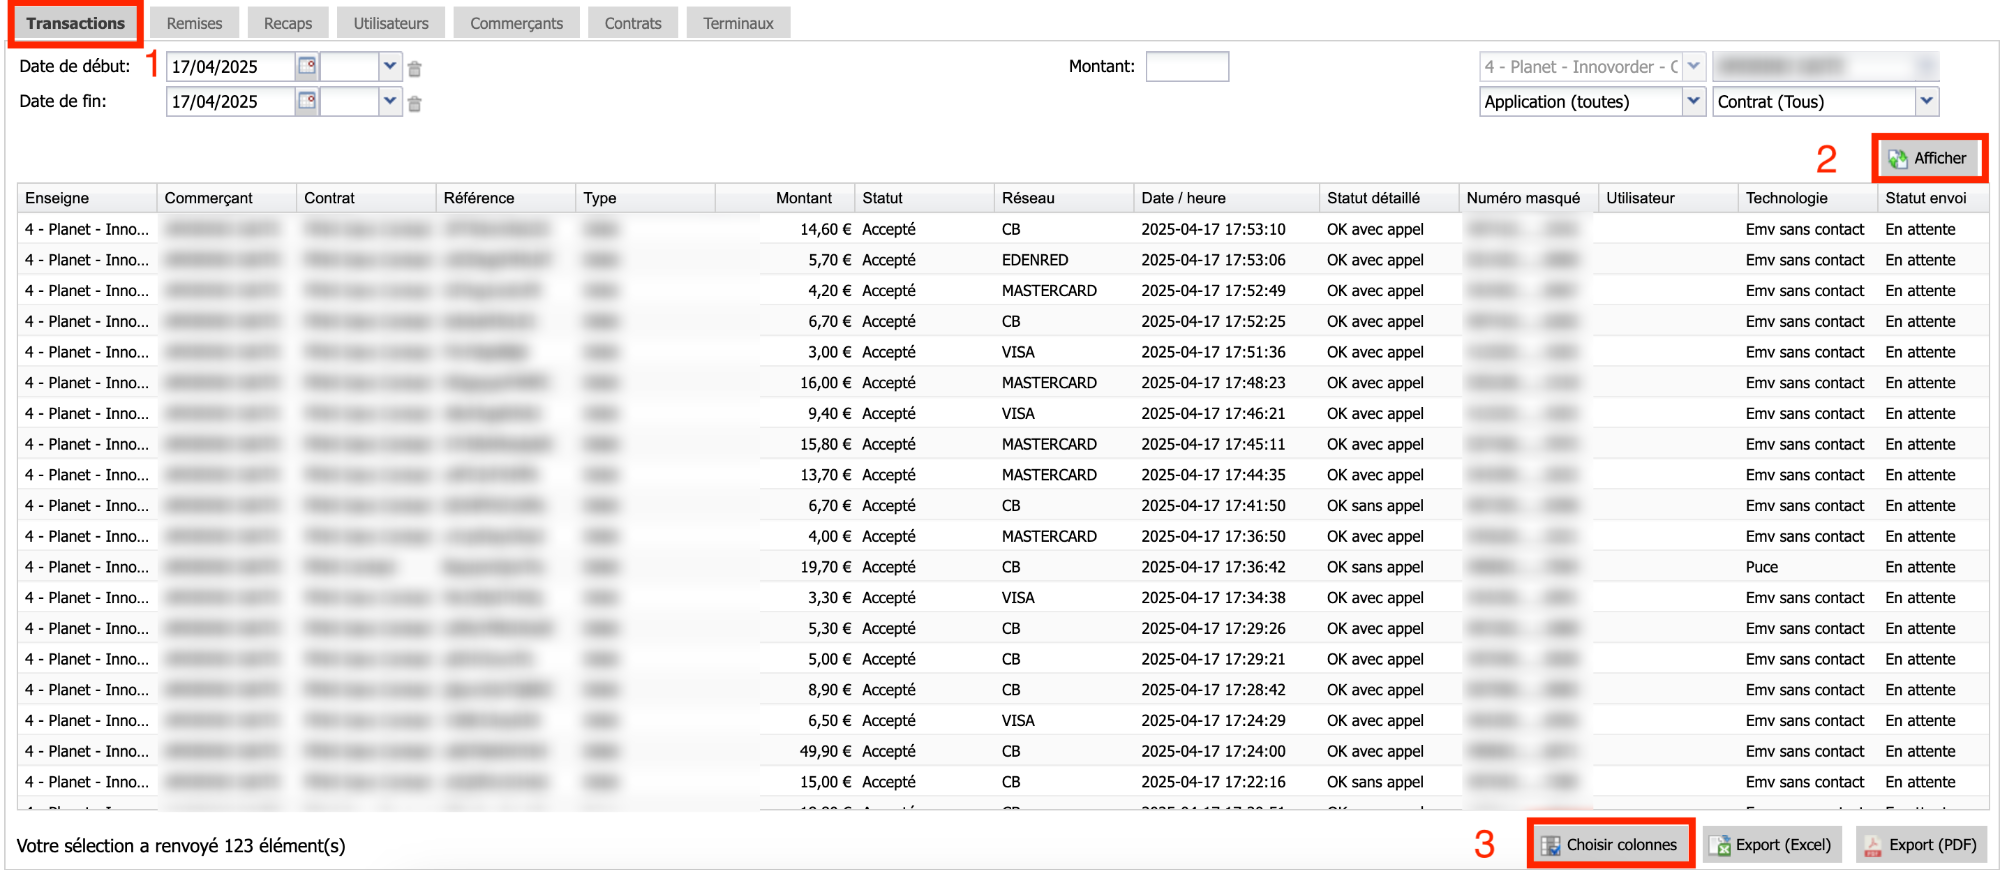This screenshot has width=2000, height=870.
Task: Clear the Date de fin with trash icon
Action: pyautogui.click(x=415, y=103)
